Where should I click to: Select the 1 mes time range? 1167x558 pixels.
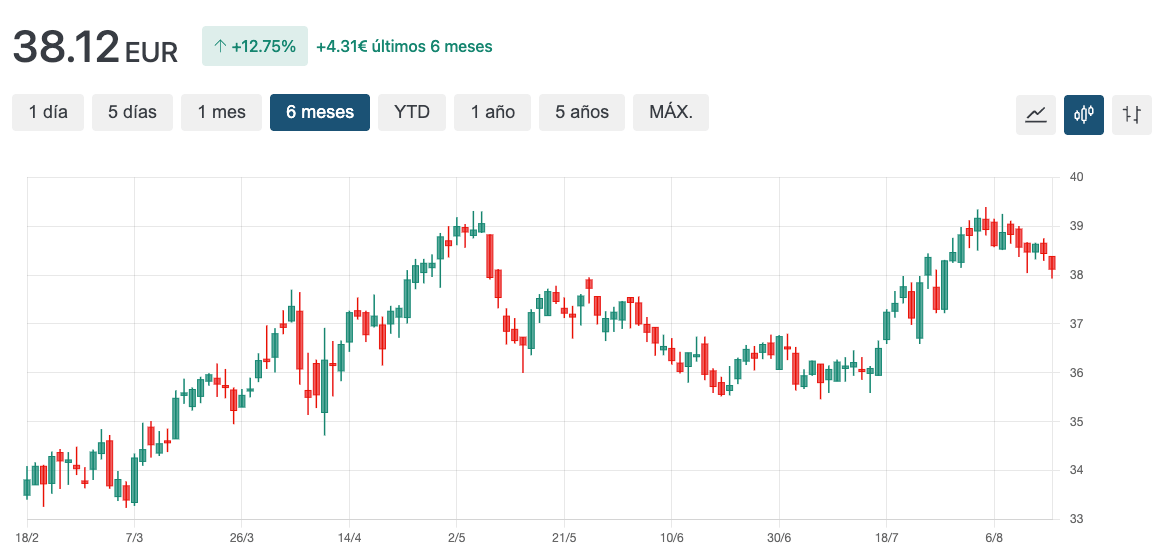222,112
